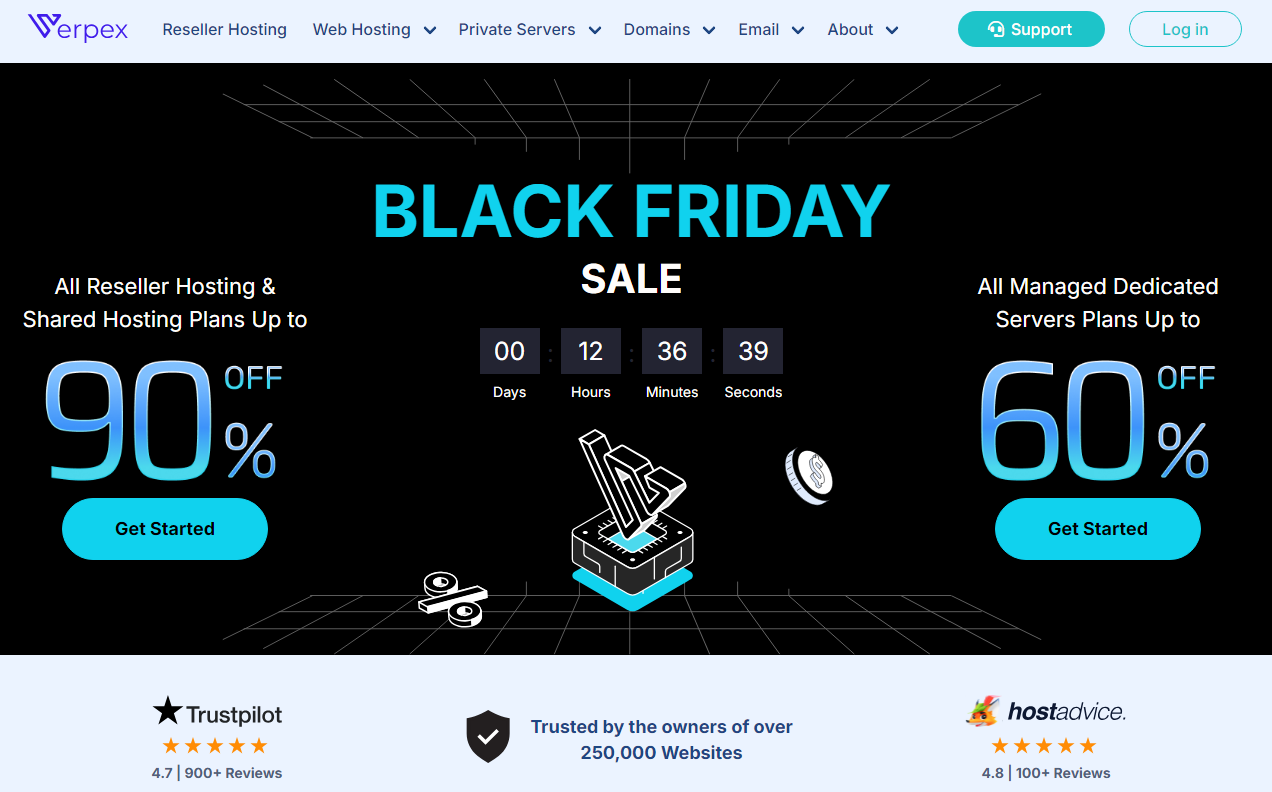This screenshot has width=1272, height=792.
Task: Open the Email menu chevron
Action: pos(798,30)
